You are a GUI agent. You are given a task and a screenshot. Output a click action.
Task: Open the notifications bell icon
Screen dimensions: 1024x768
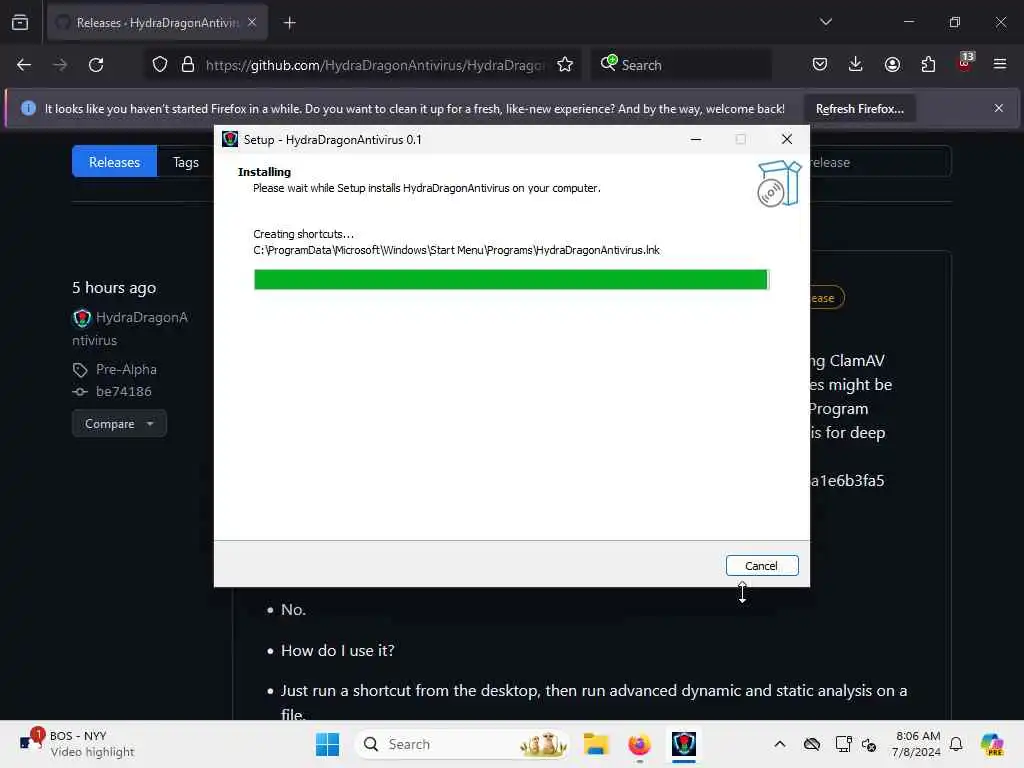(956, 744)
